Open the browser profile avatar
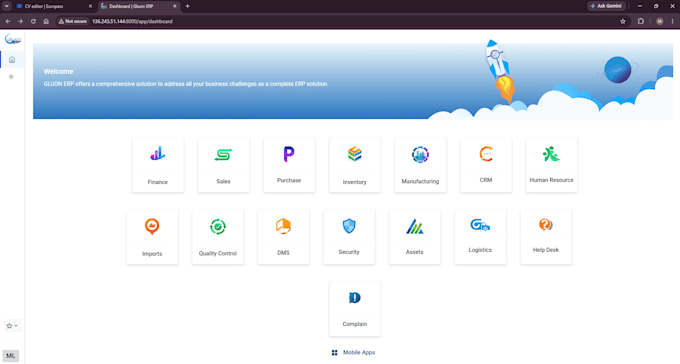680x364 pixels. (x=659, y=21)
